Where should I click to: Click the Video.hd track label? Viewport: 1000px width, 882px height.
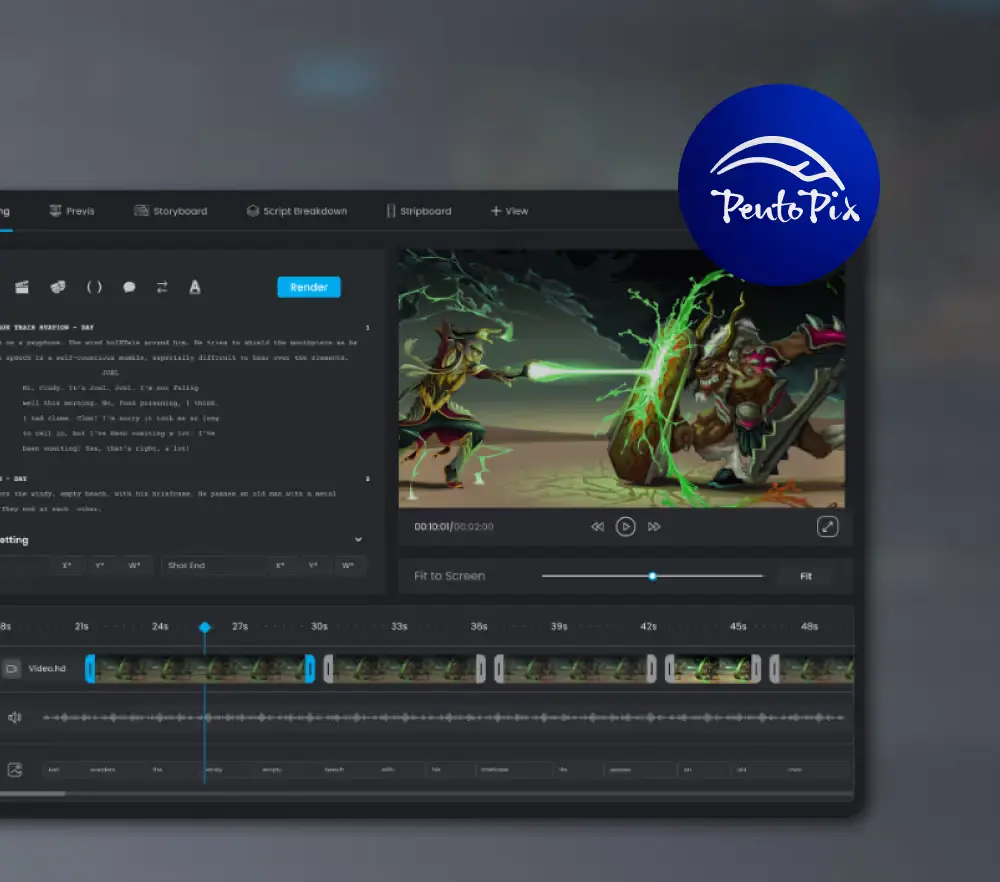[47, 668]
